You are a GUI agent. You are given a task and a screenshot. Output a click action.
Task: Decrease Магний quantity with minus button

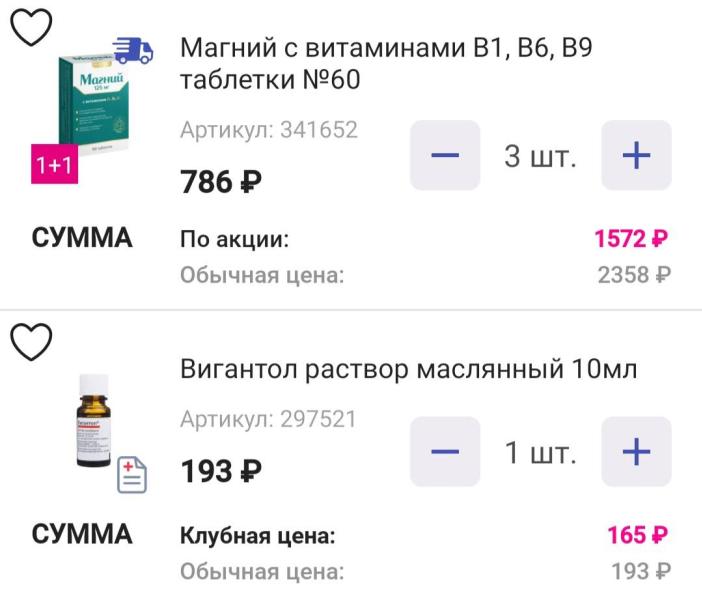click(x=445, y=155)
